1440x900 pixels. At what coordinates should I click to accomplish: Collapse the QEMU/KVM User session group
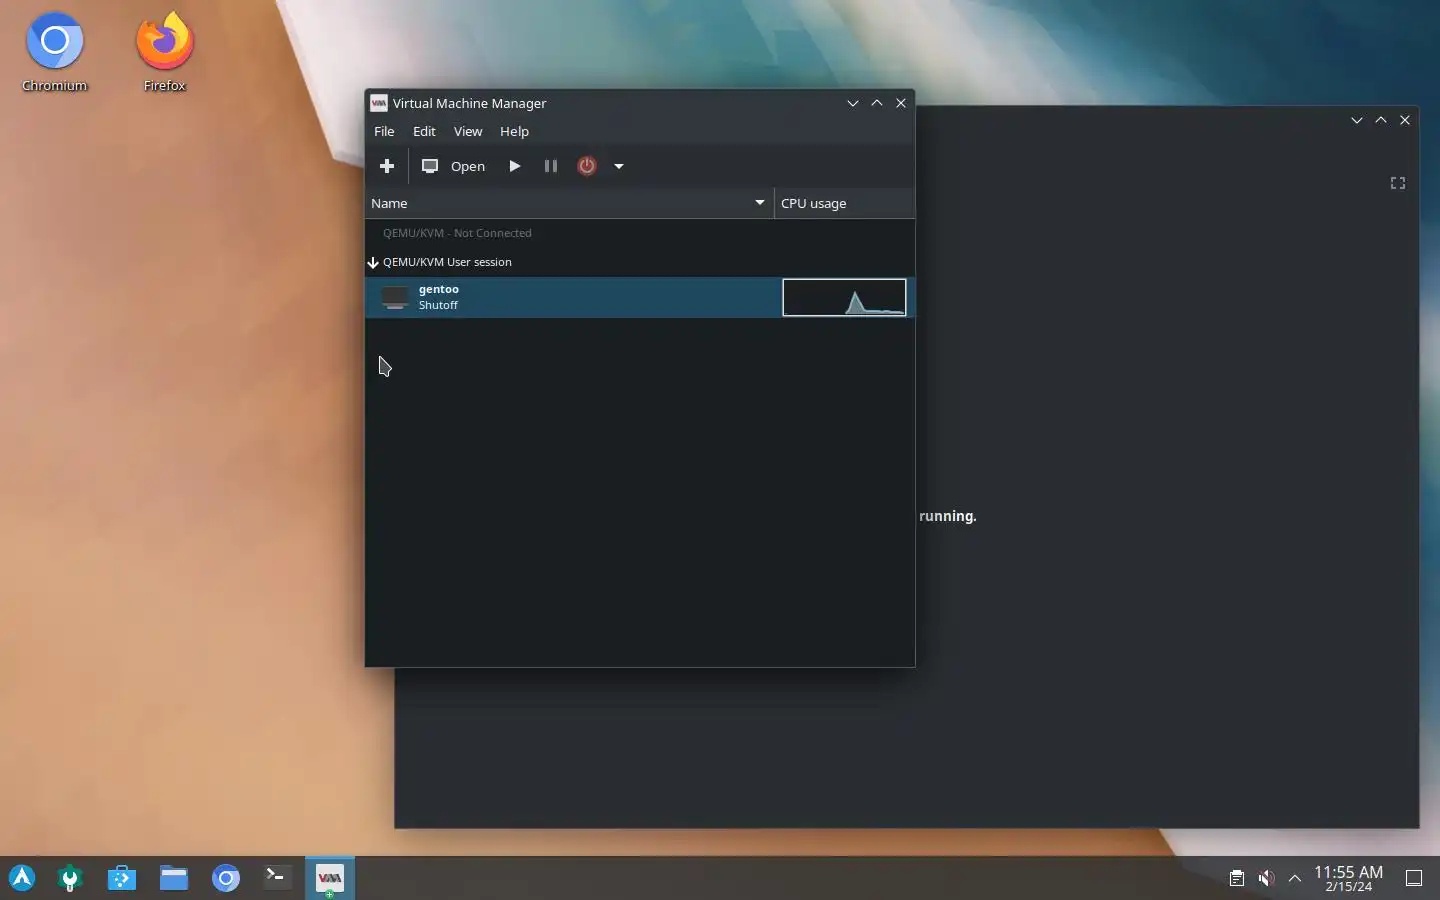click(373, 262)
